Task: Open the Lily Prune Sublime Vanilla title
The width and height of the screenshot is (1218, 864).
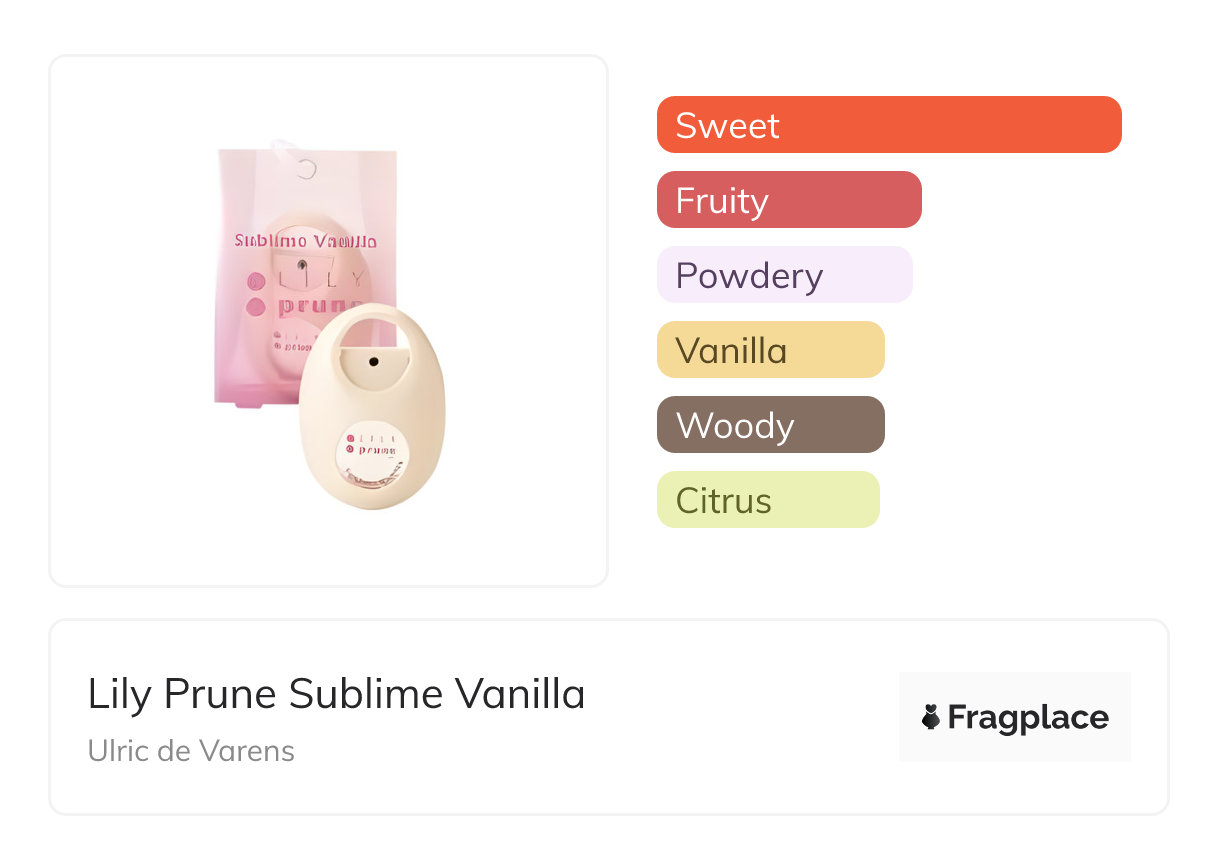Action: [336, 694]
